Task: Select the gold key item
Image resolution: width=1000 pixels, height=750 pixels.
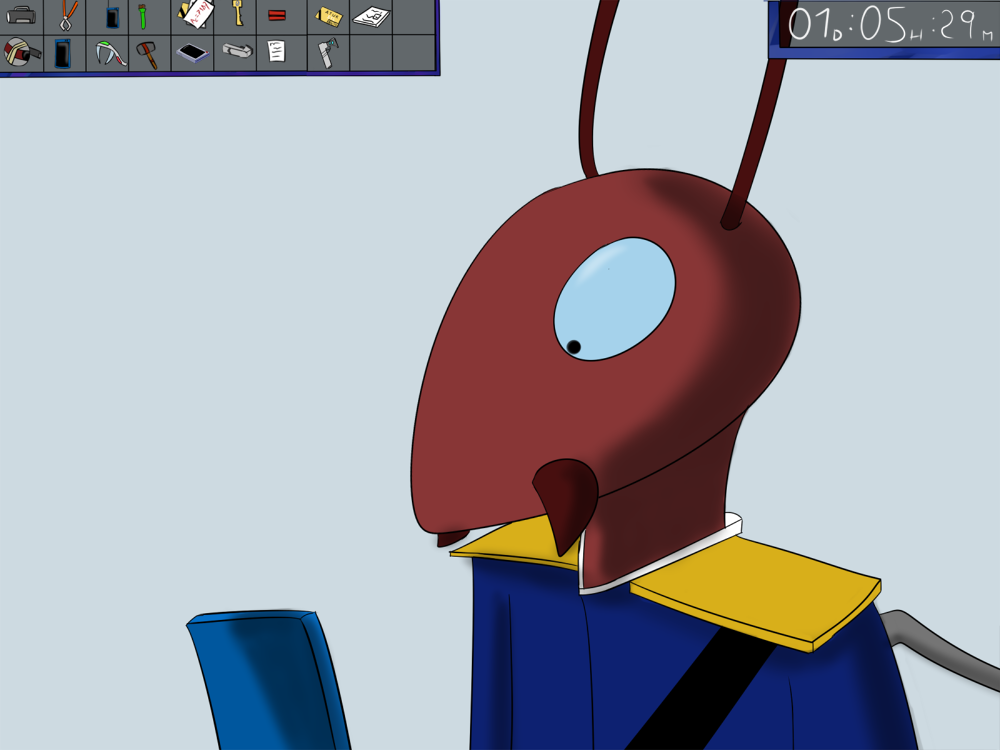Action: 237,14
